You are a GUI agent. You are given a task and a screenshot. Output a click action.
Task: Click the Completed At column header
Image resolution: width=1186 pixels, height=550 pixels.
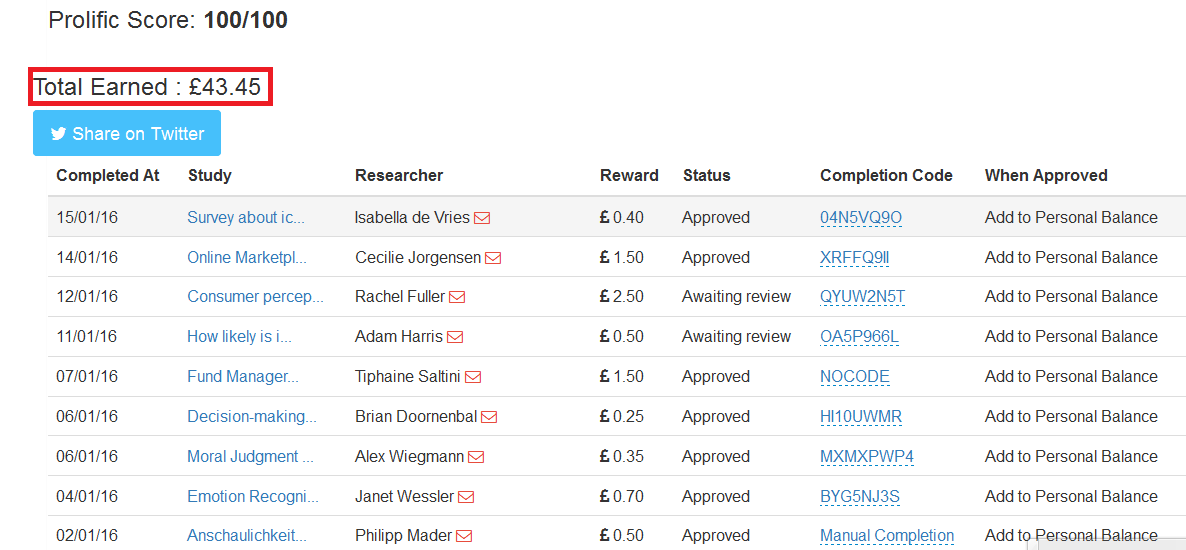click(x=108, y=176)
